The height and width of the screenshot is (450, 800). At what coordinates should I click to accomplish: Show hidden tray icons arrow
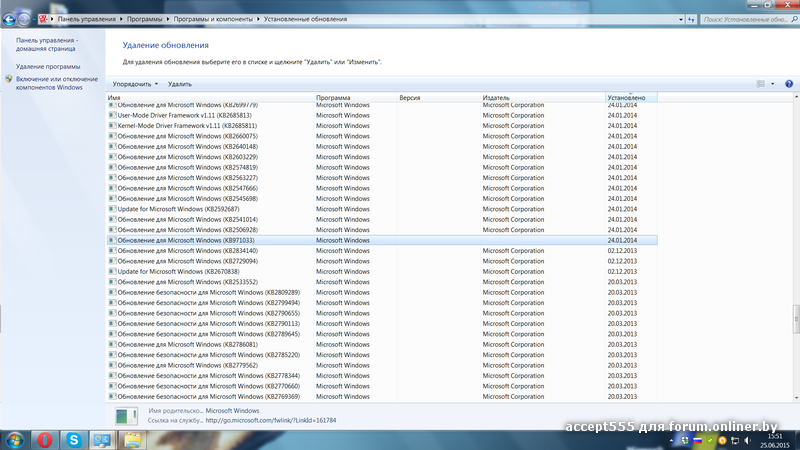(x=671, y=440)
